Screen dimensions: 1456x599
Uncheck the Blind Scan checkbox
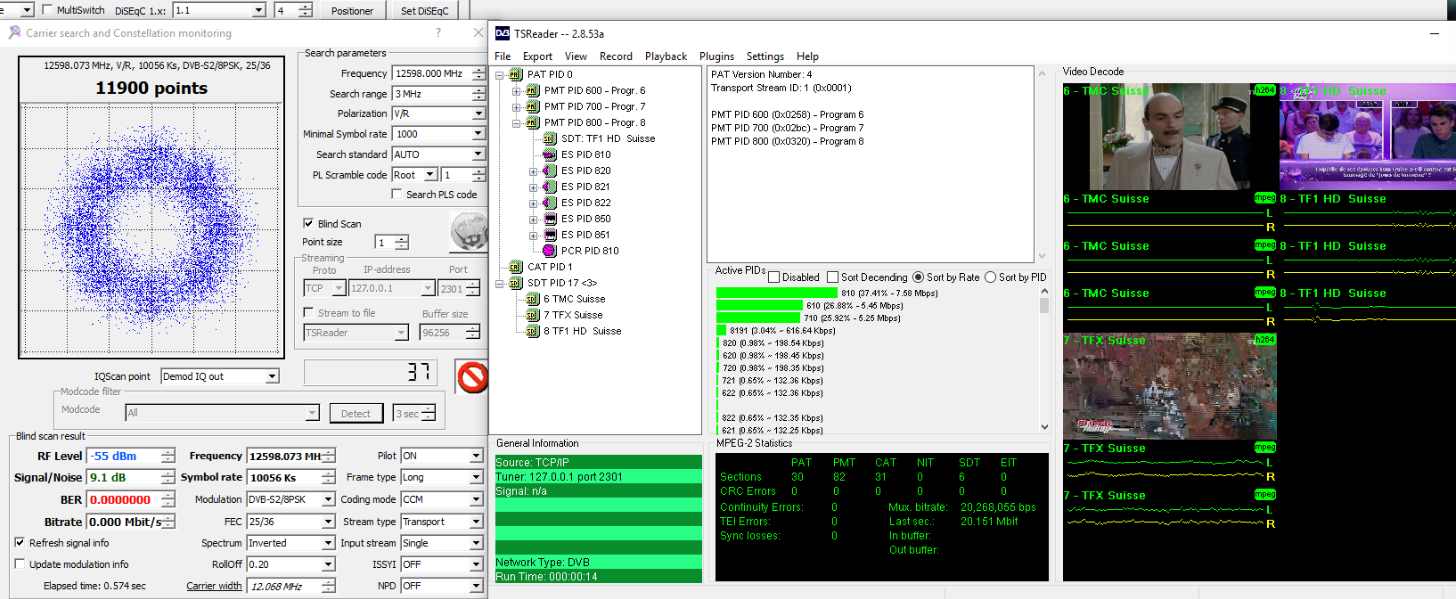[309, 223]
